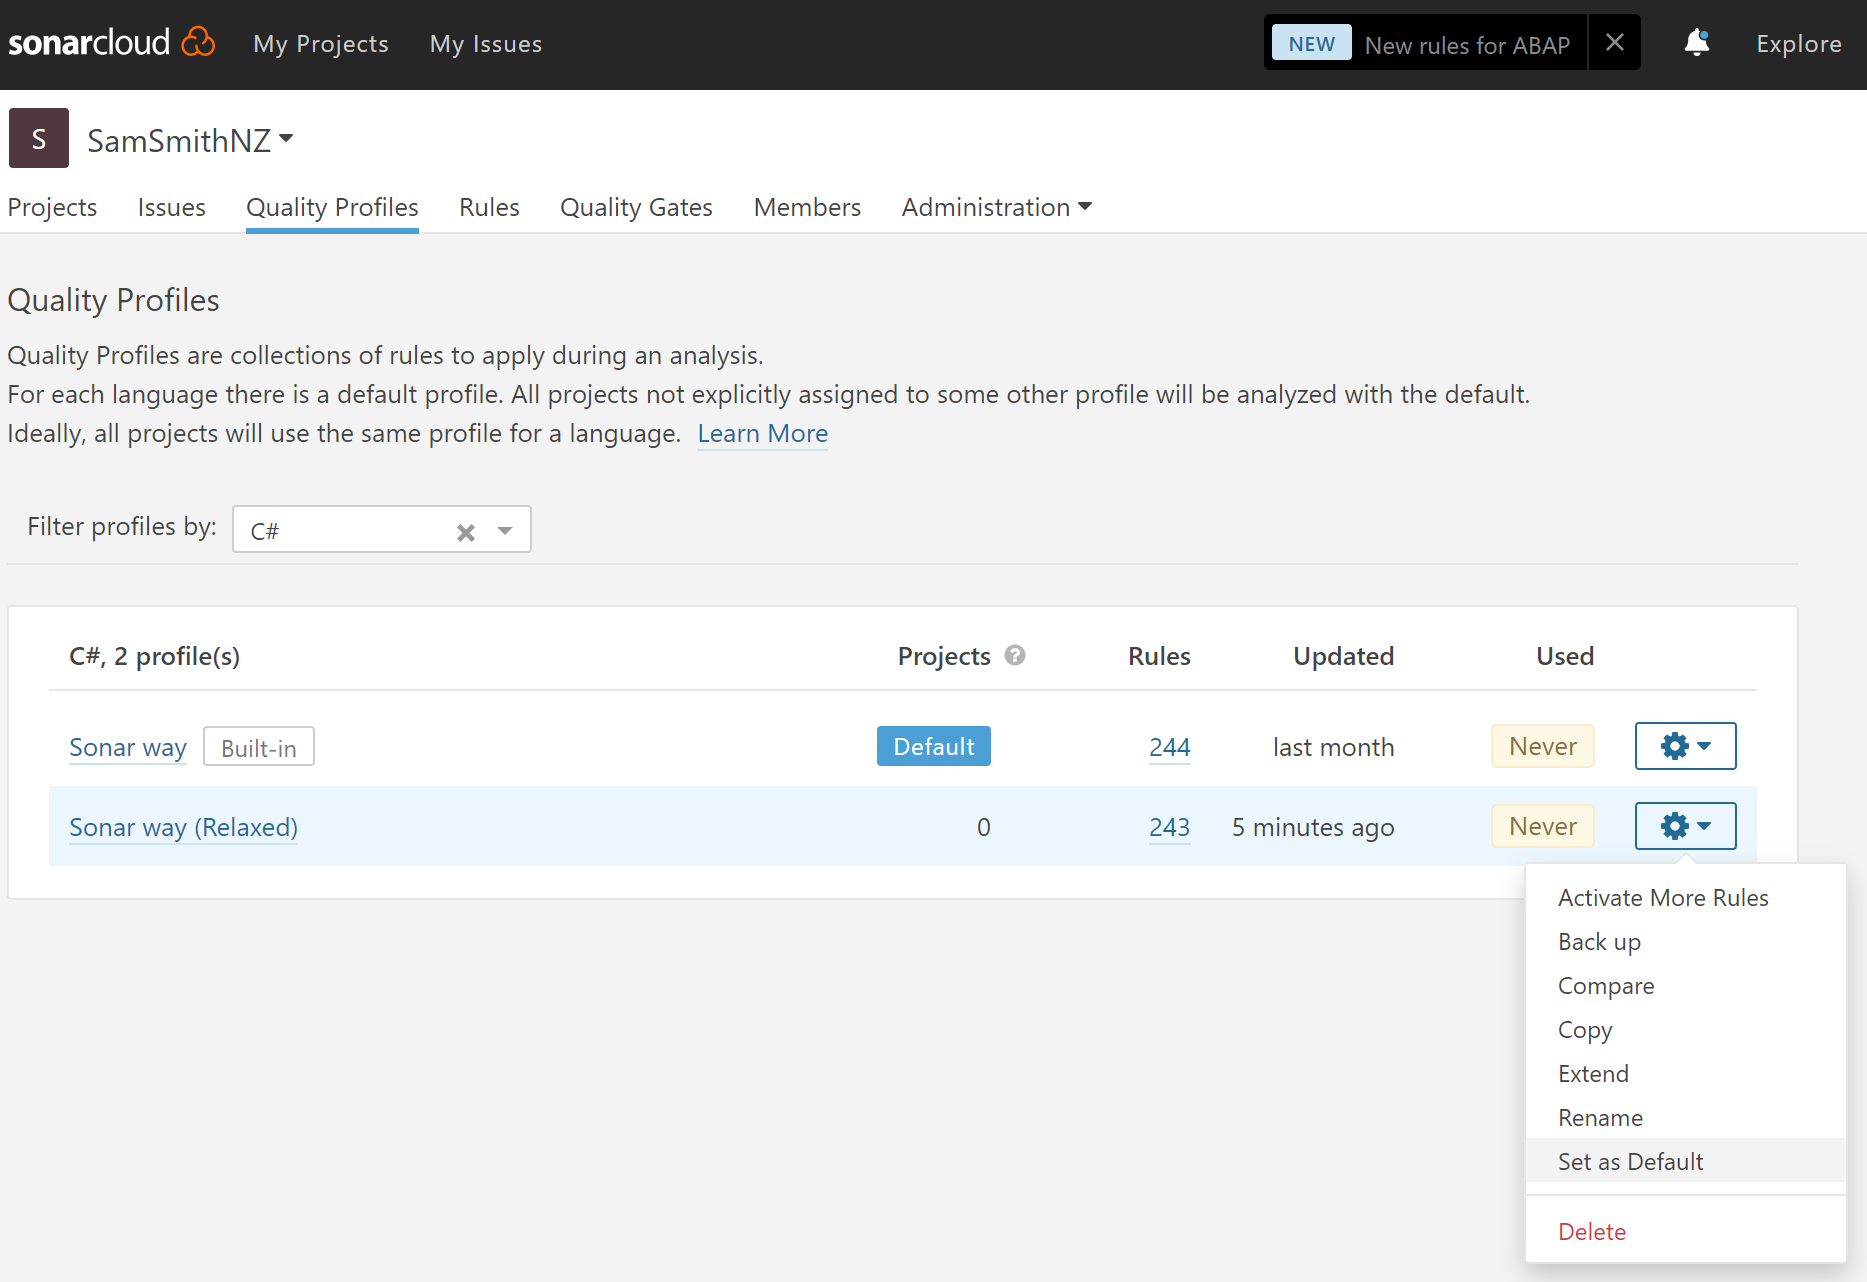The image size is (1867, 1282).
Task: Go to the Rules tab
Action: [x=489, y=207]
